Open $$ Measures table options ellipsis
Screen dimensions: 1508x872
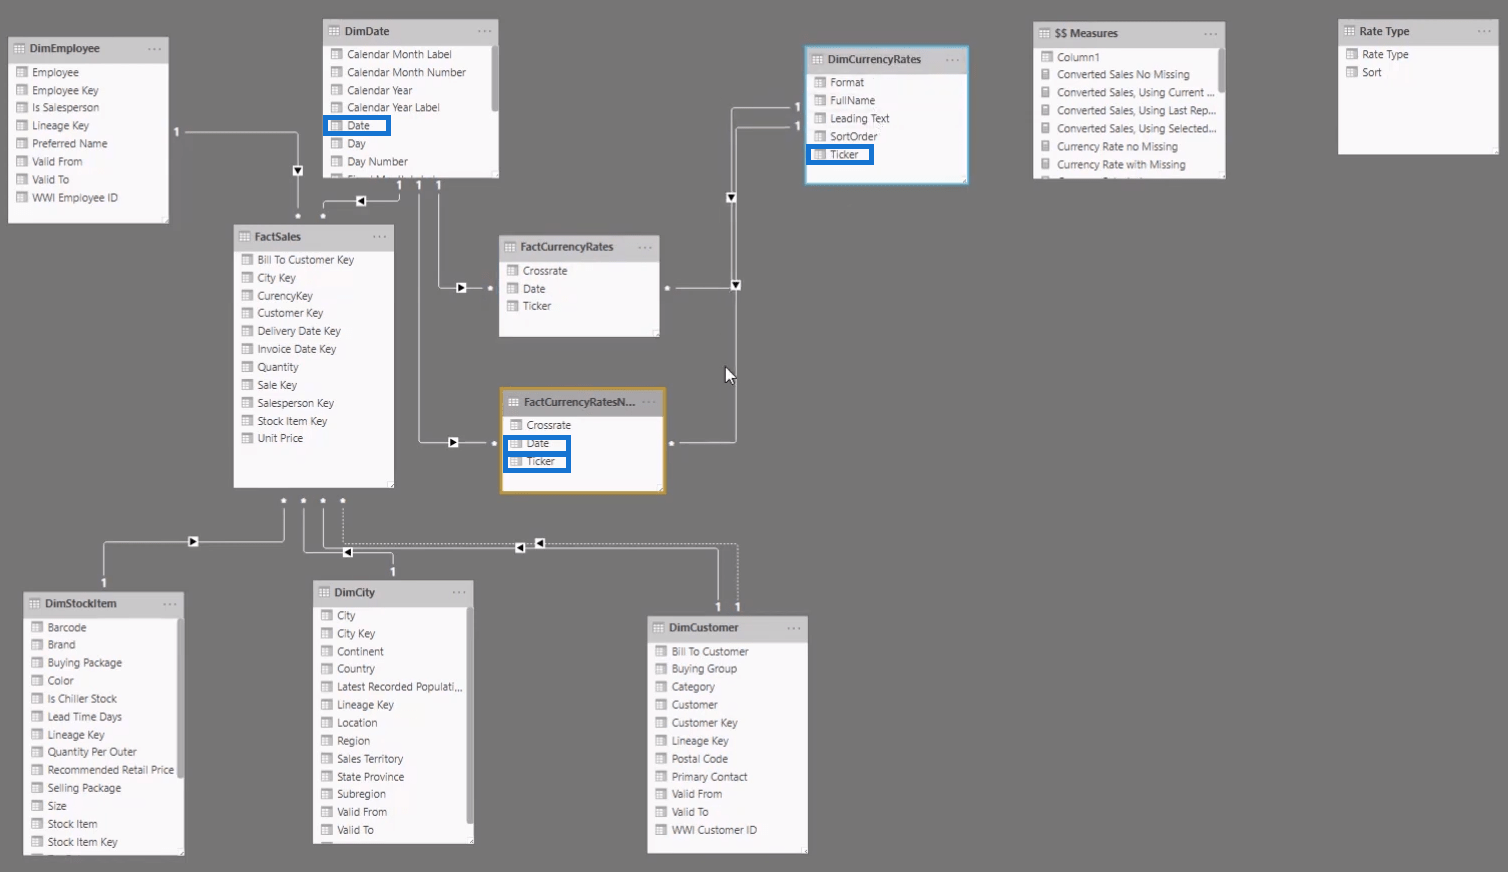(x=1210, y=34)
